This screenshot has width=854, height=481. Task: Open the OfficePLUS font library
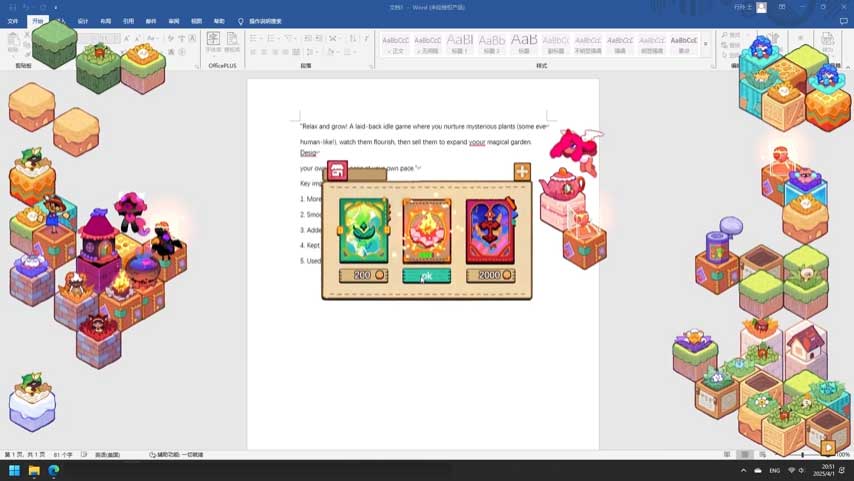click(x=213, y=42)
